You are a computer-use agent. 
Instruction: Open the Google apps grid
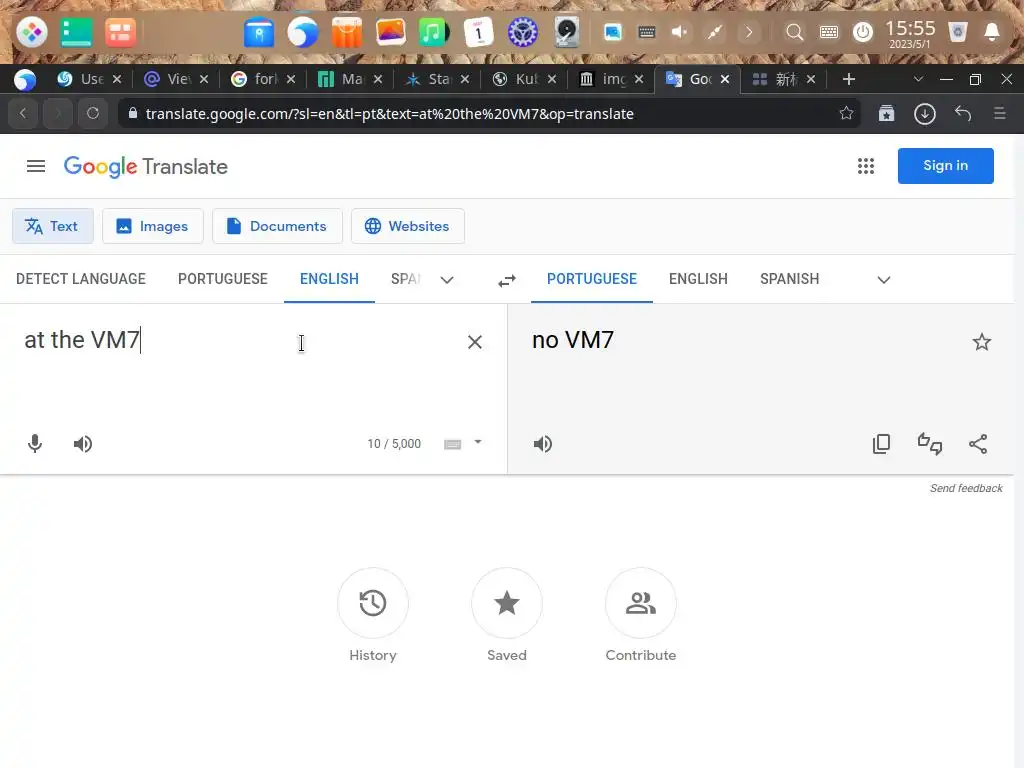coord(866,166)
